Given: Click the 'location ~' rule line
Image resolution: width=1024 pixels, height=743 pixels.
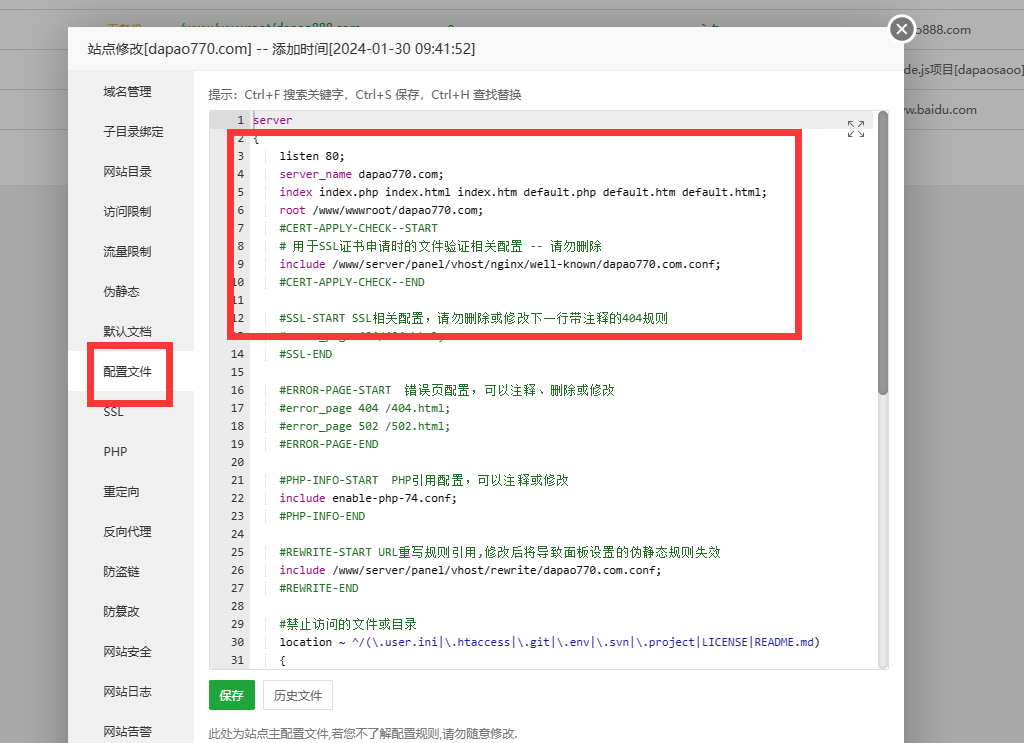Looking at the screenshot, I should click(x=549, y=642).
